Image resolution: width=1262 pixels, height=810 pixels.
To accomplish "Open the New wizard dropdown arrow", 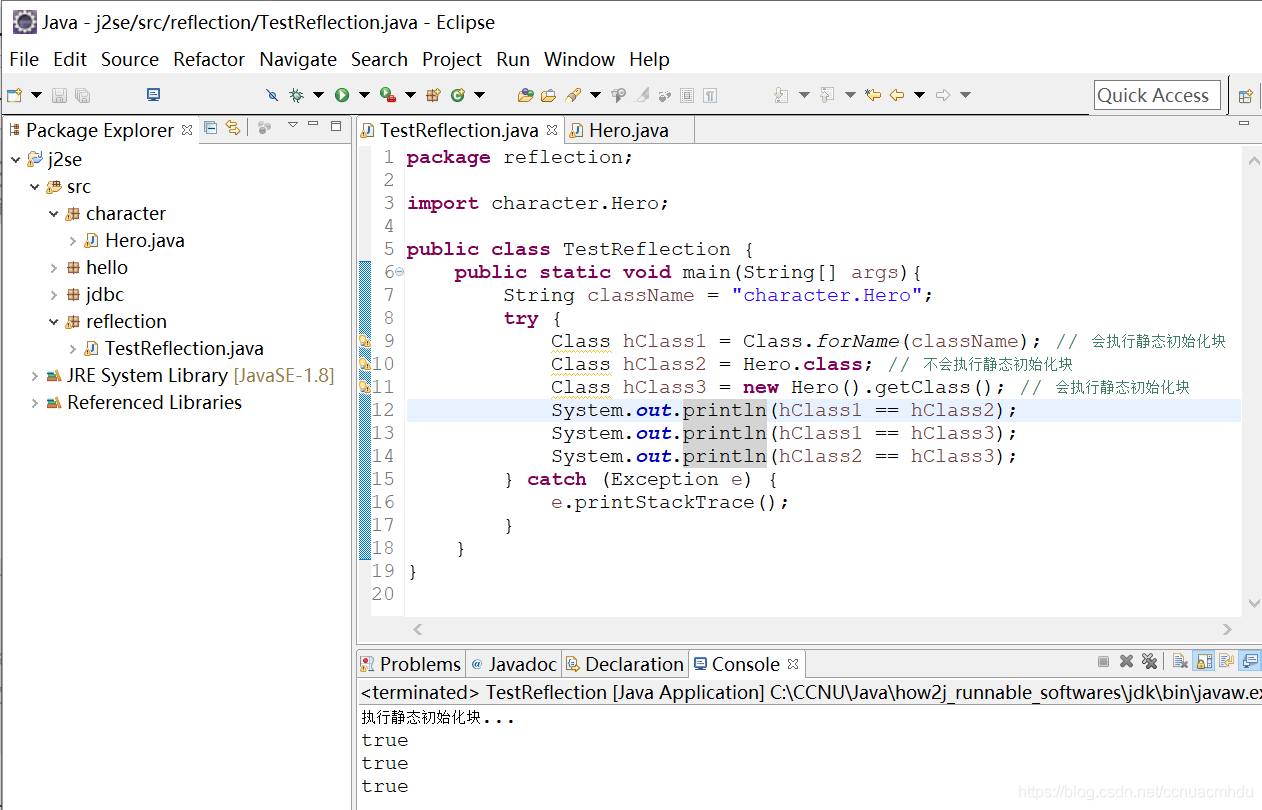I will 37,95.
